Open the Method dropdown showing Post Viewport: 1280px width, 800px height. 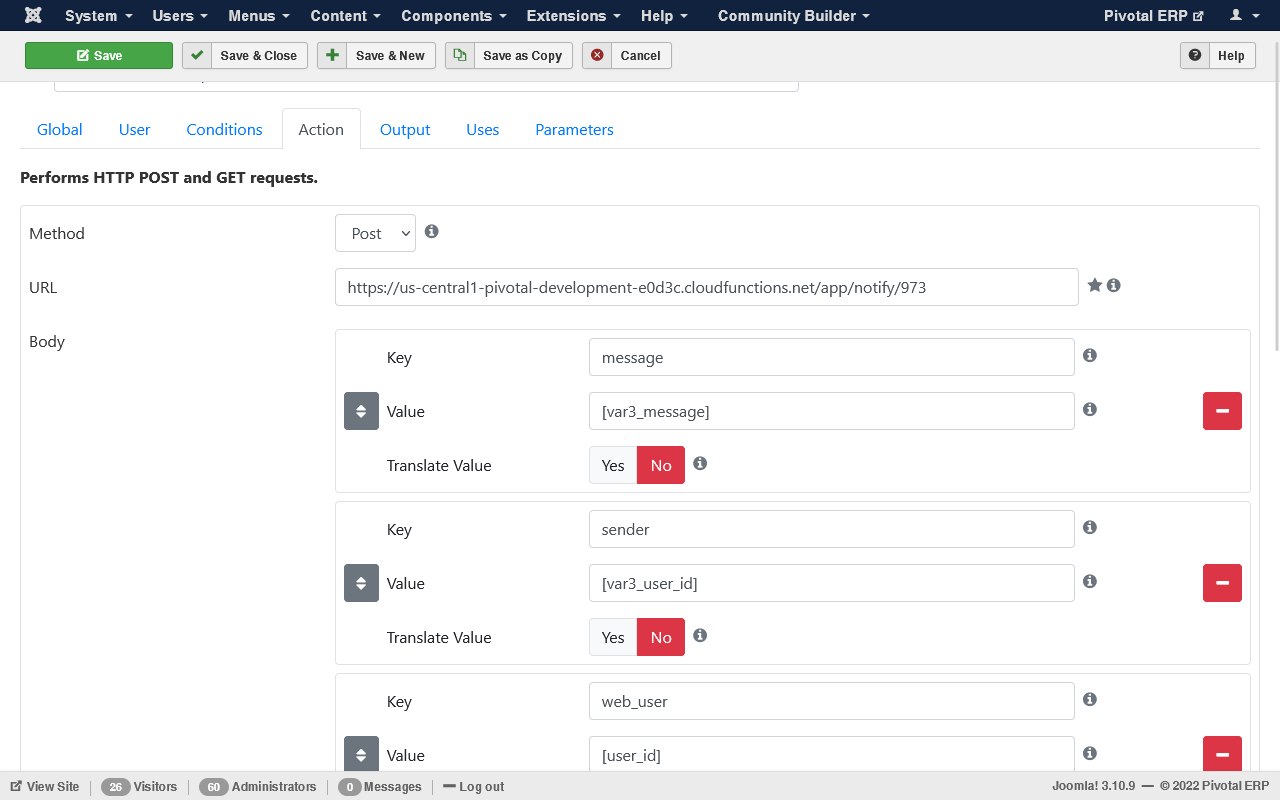pos(375,233)
